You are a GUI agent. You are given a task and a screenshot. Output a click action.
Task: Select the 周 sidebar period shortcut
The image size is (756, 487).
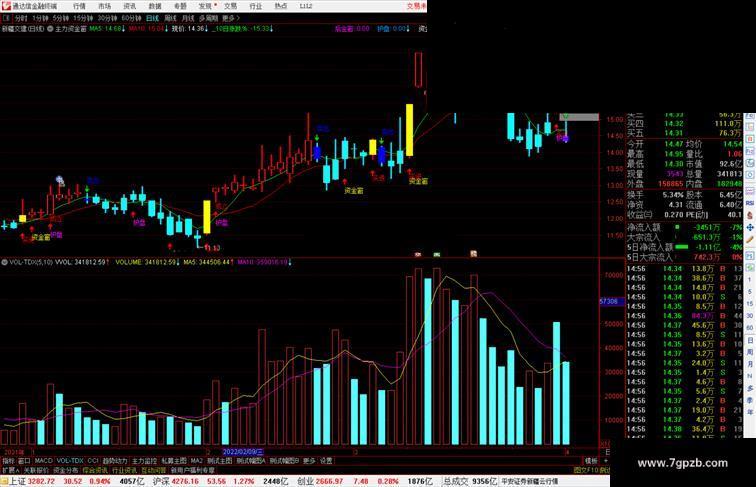coord(750,352)
